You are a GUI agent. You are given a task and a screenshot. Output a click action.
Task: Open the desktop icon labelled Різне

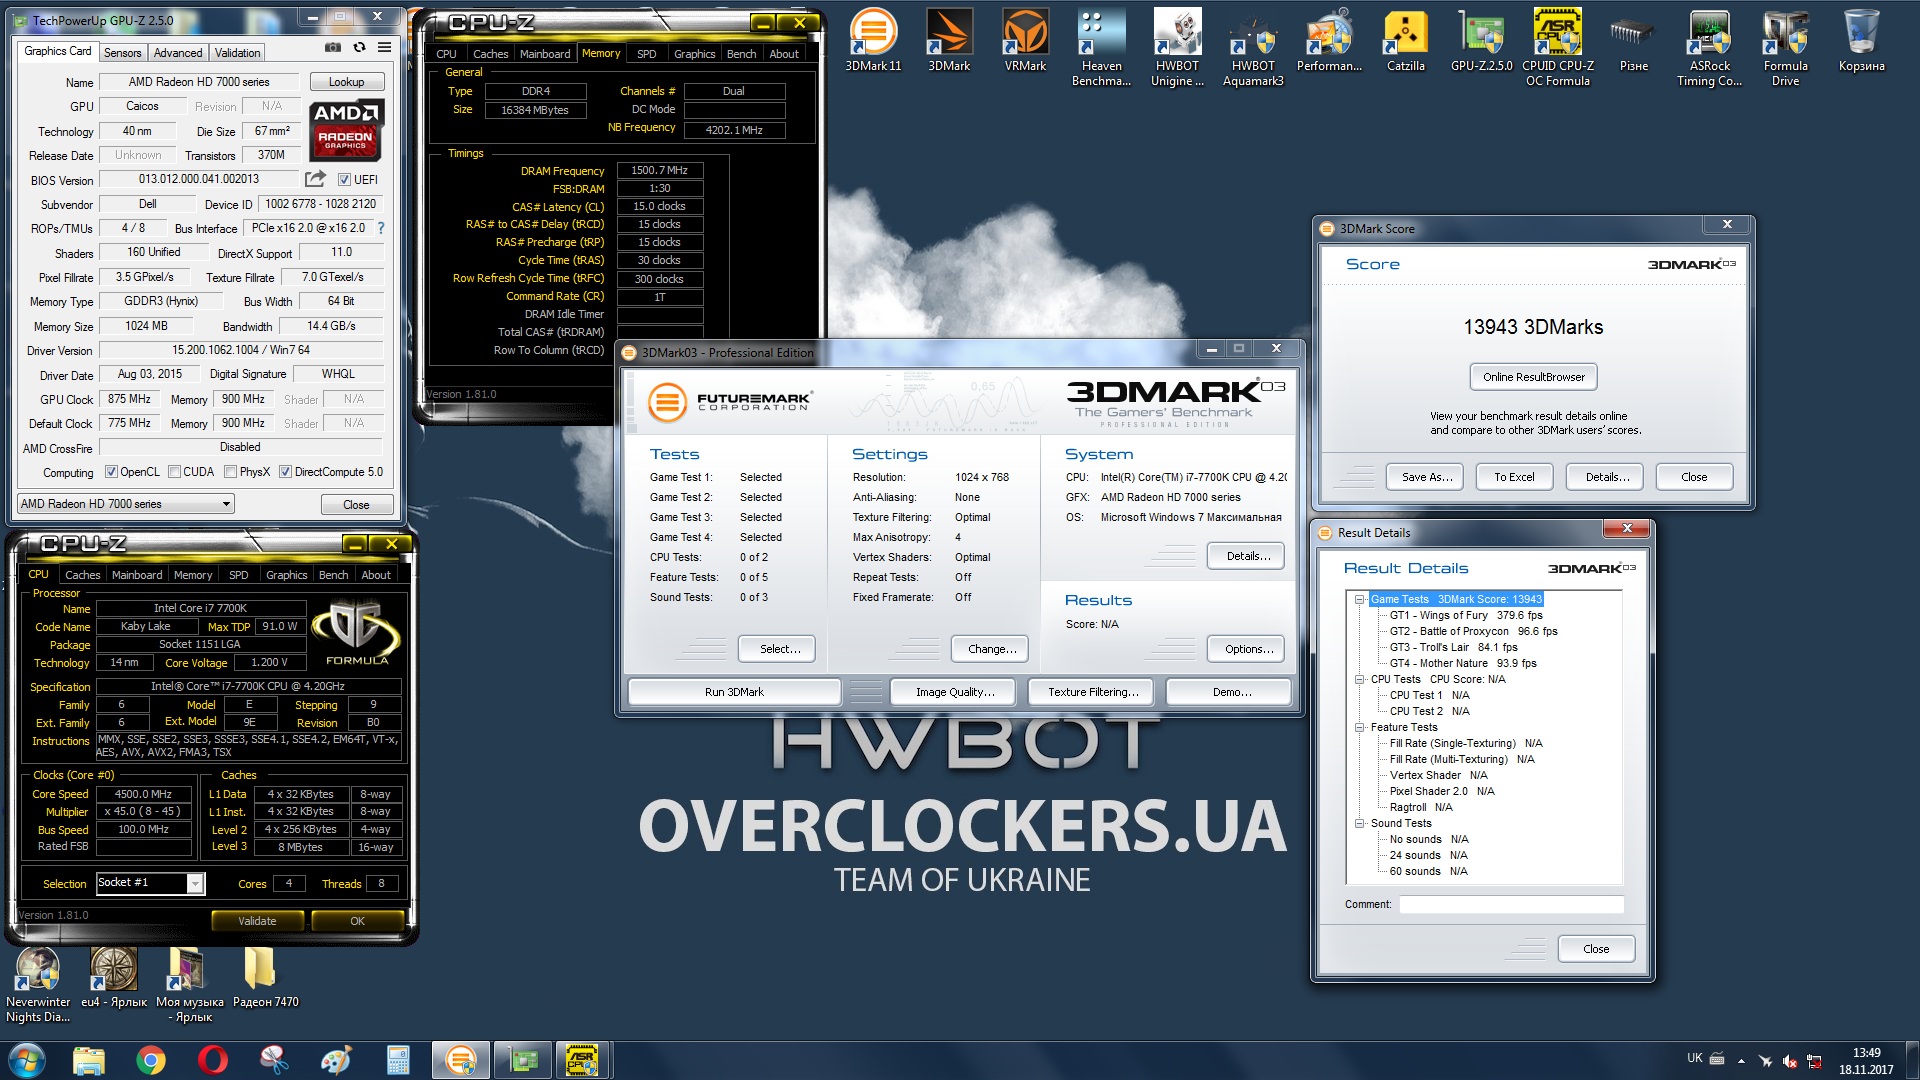click(x=1633, y=42)
